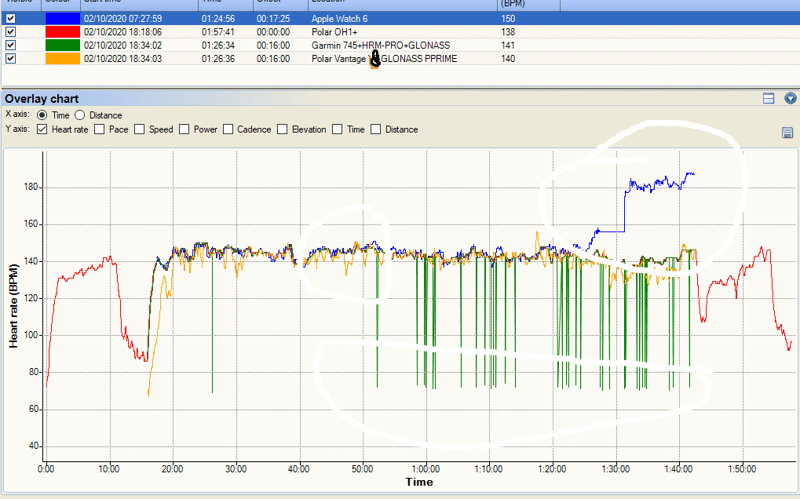Viewport: 800px width, 499px height.
Task: Click the blue colour swatch for Apple Watch 6
Action: 62,18
